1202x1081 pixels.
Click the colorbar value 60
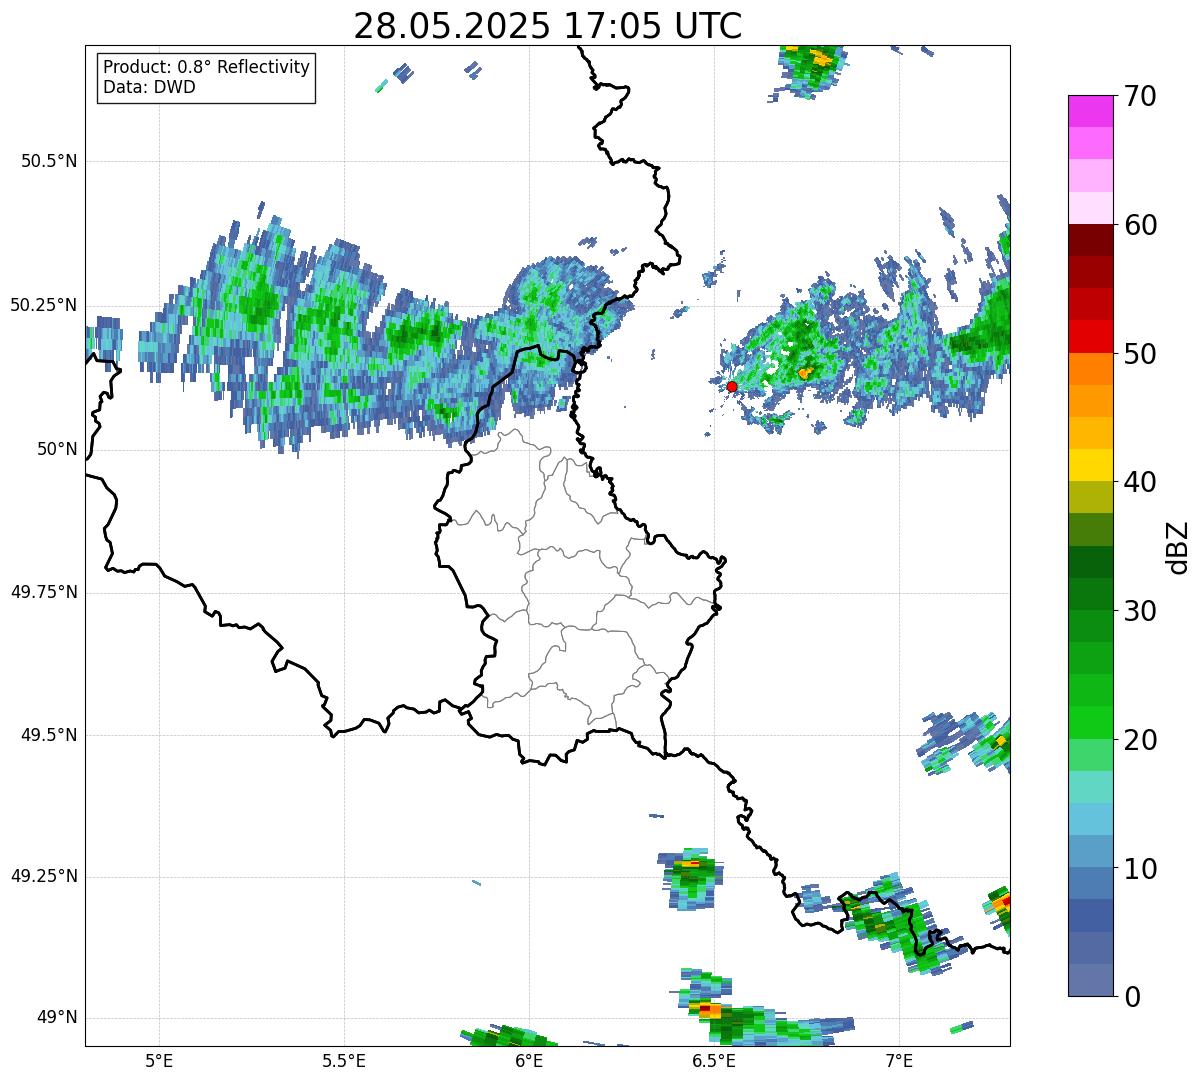point(1140,225)
